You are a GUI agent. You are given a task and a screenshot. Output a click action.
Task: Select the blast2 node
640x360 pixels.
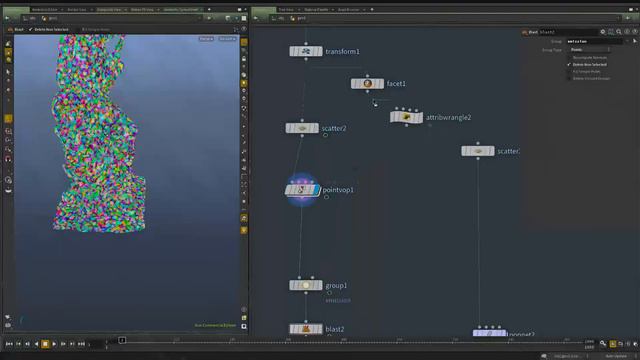coord(306,329)
